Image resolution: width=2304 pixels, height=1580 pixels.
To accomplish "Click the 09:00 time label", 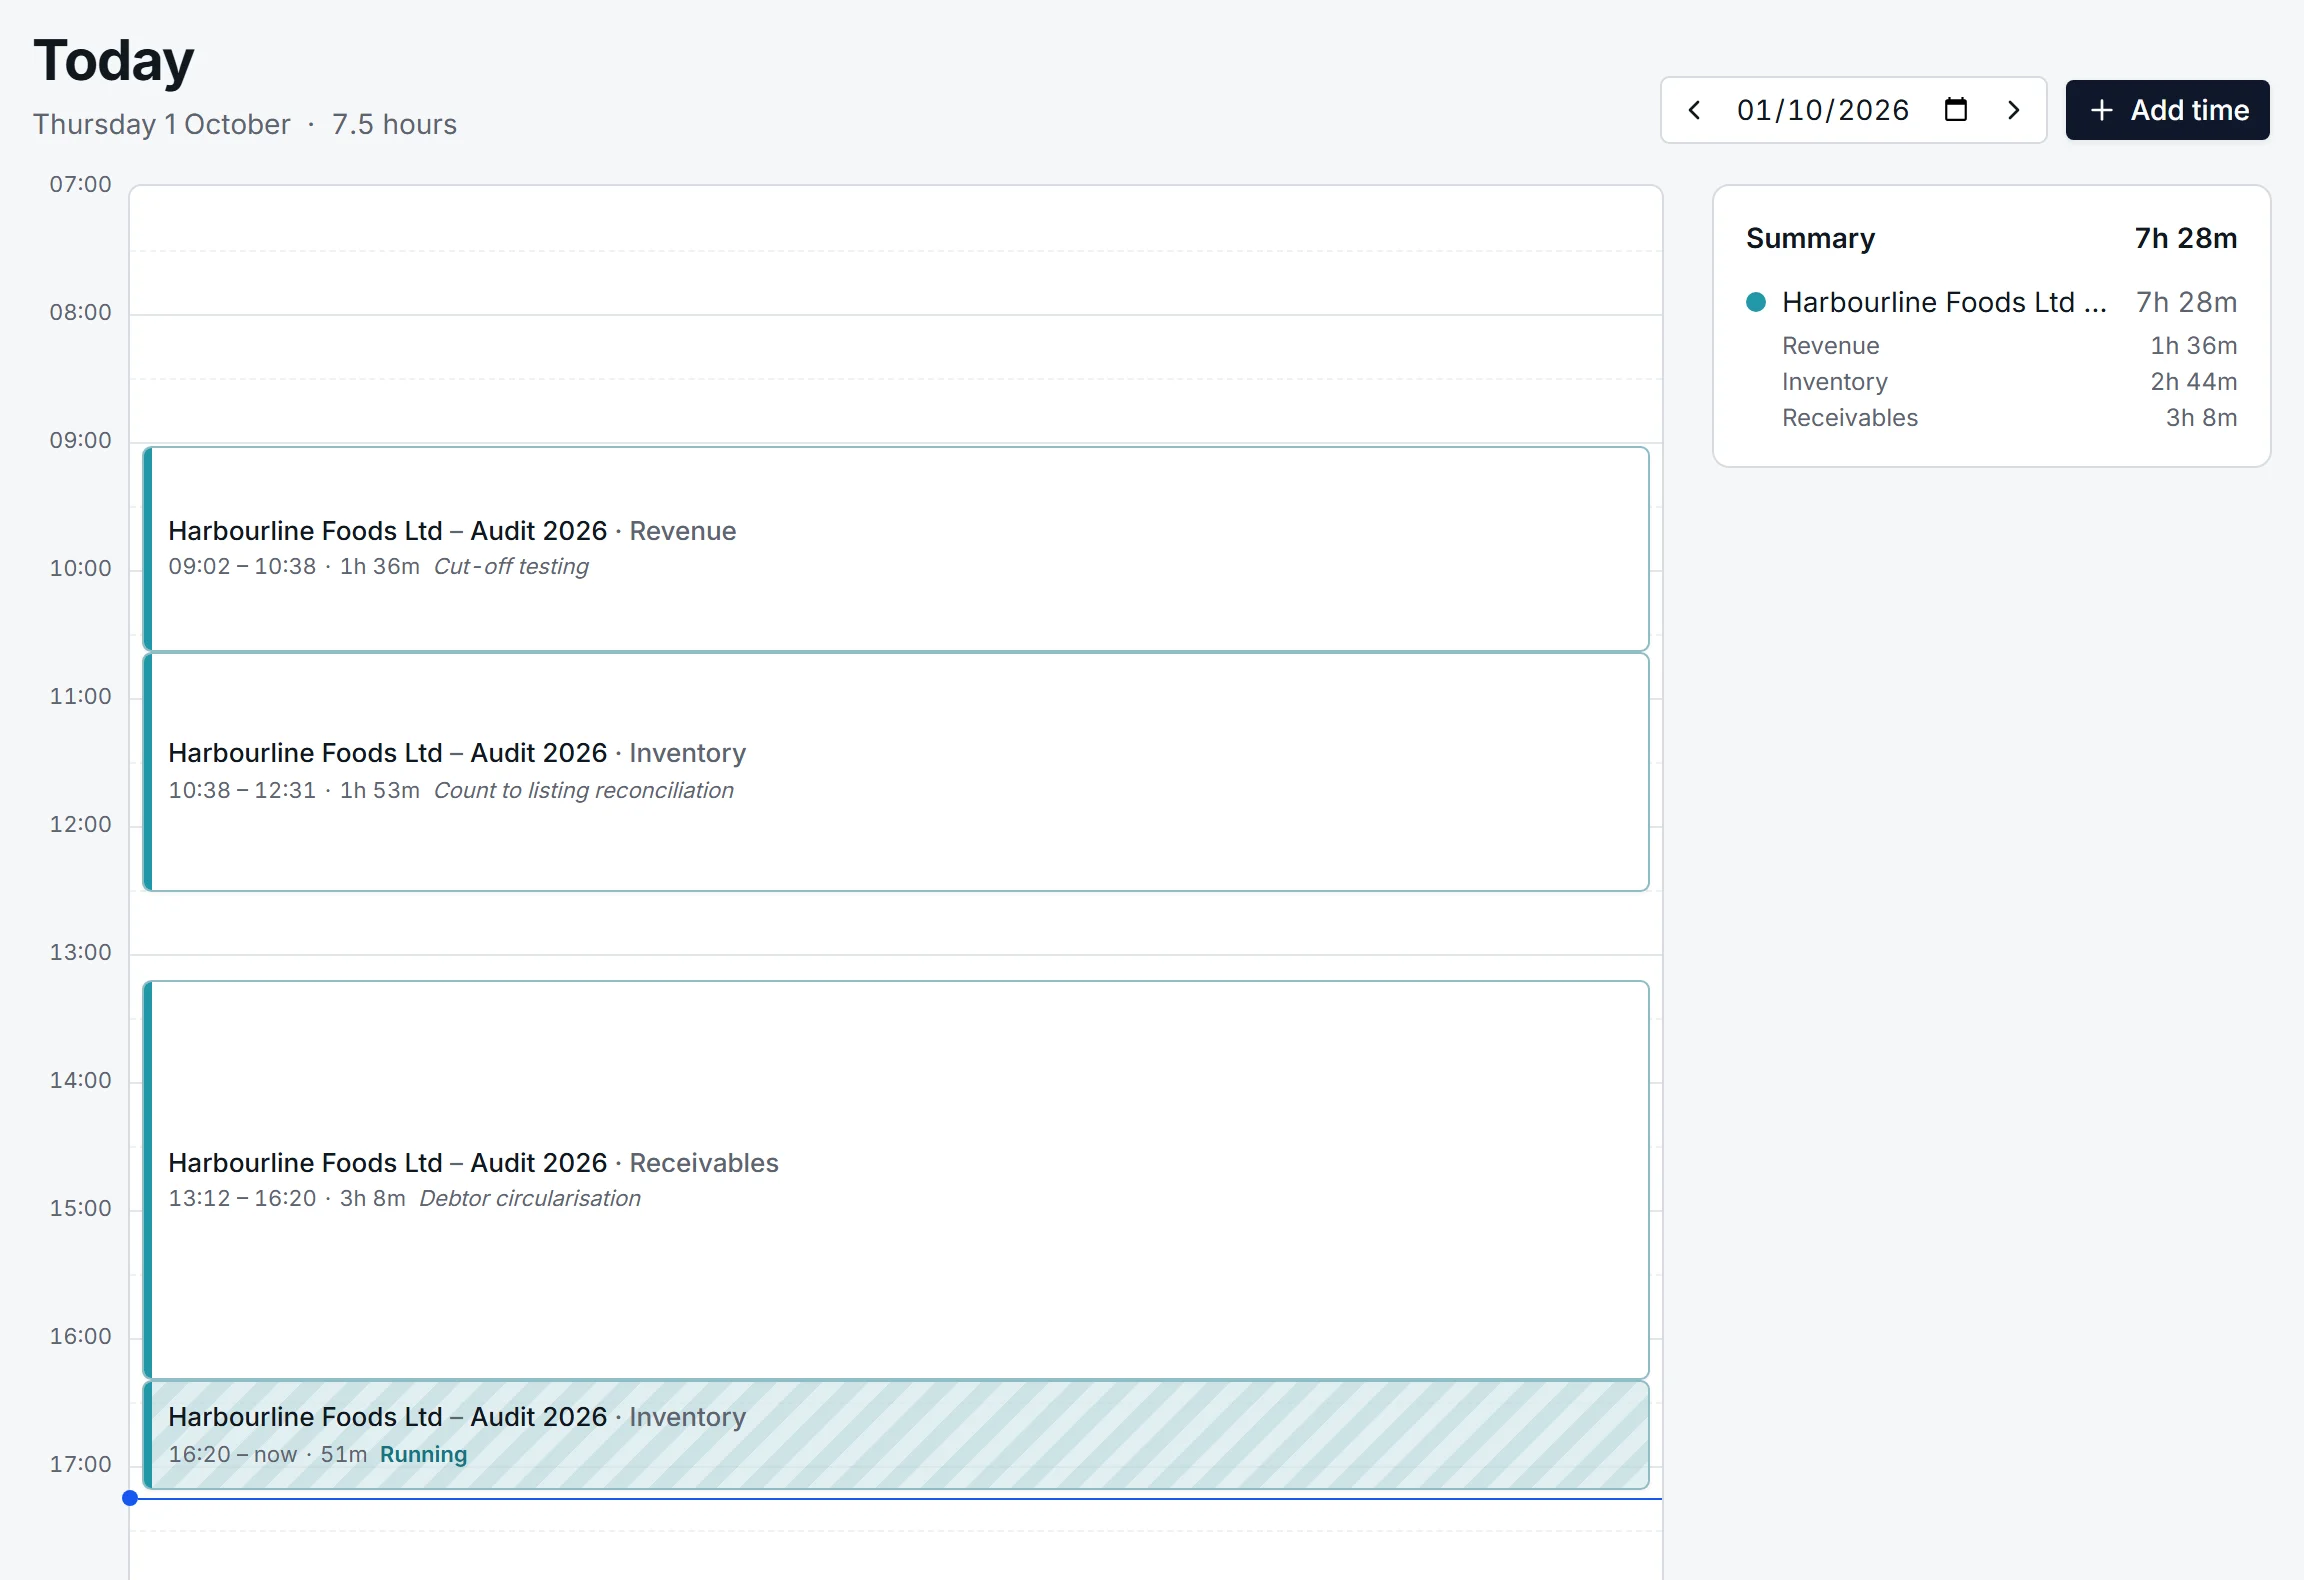I will point(81,440).
